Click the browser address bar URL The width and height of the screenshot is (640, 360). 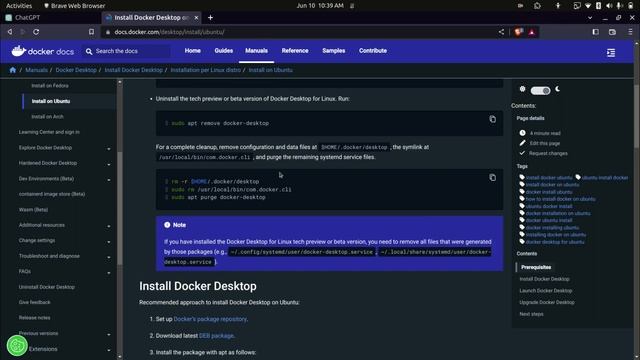pyautogui.click(x=169, y=32)
